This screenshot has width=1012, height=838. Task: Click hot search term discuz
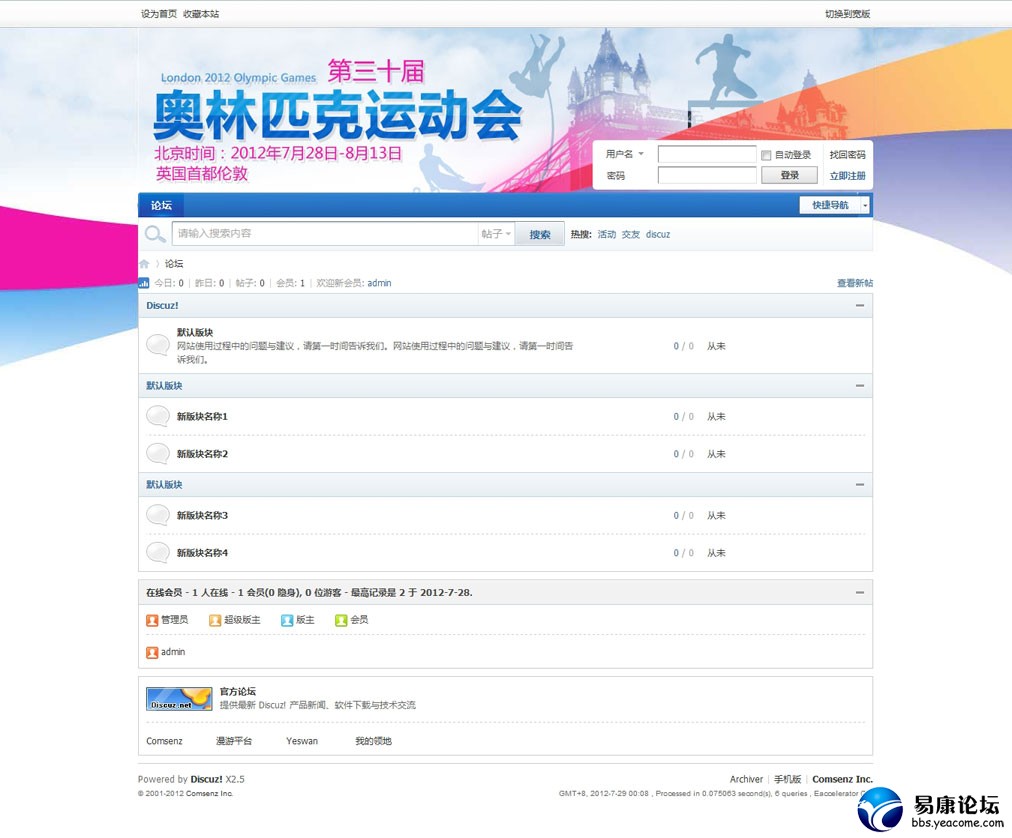(658, 234)
